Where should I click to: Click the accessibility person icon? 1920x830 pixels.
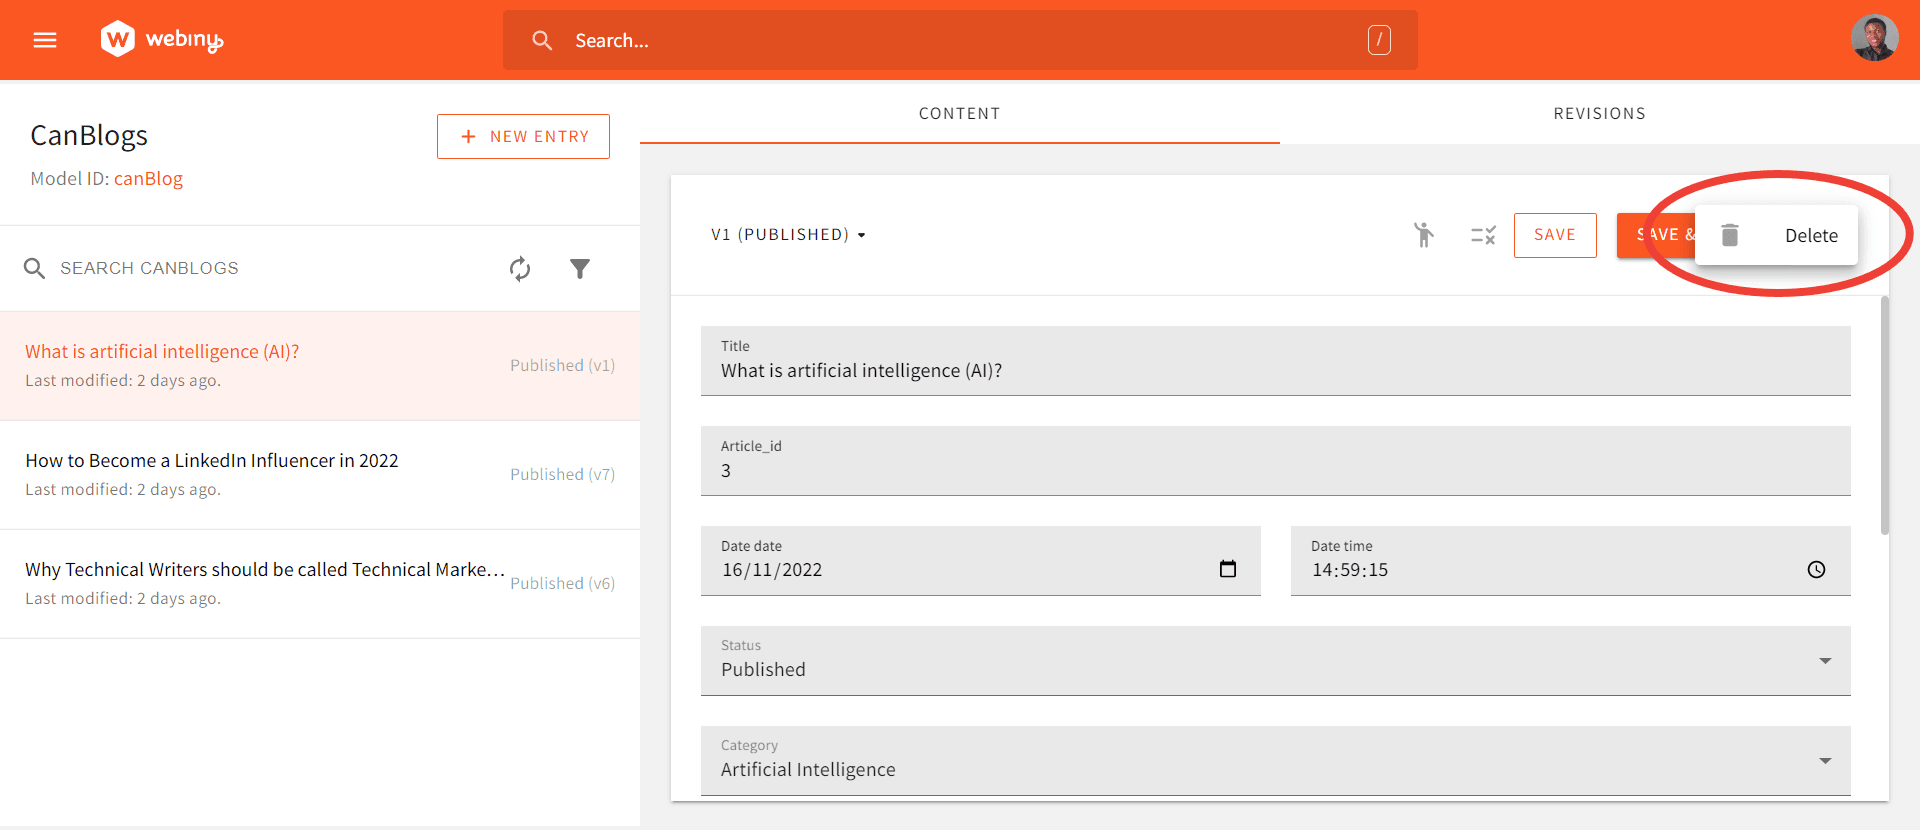[x=1424, y=235]
